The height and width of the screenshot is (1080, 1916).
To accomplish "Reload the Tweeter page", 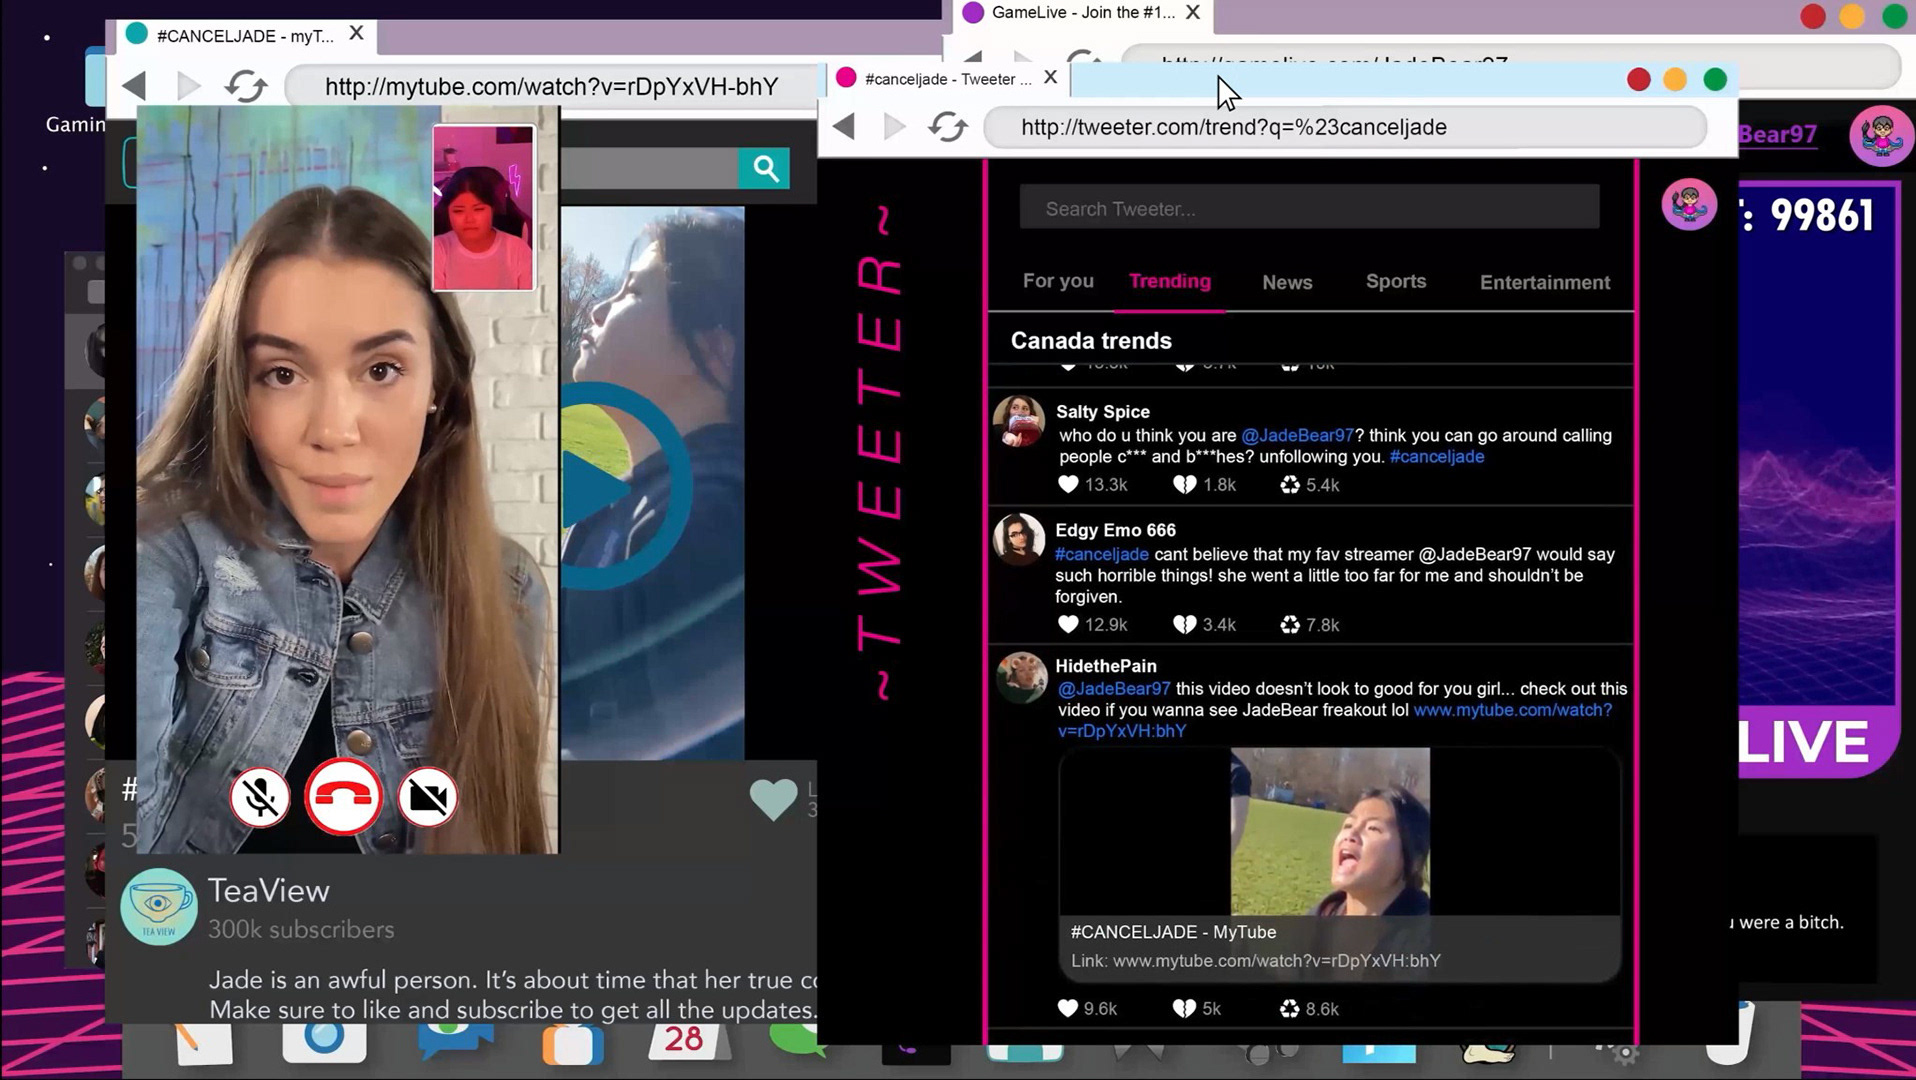I will (x=948, y=127).
